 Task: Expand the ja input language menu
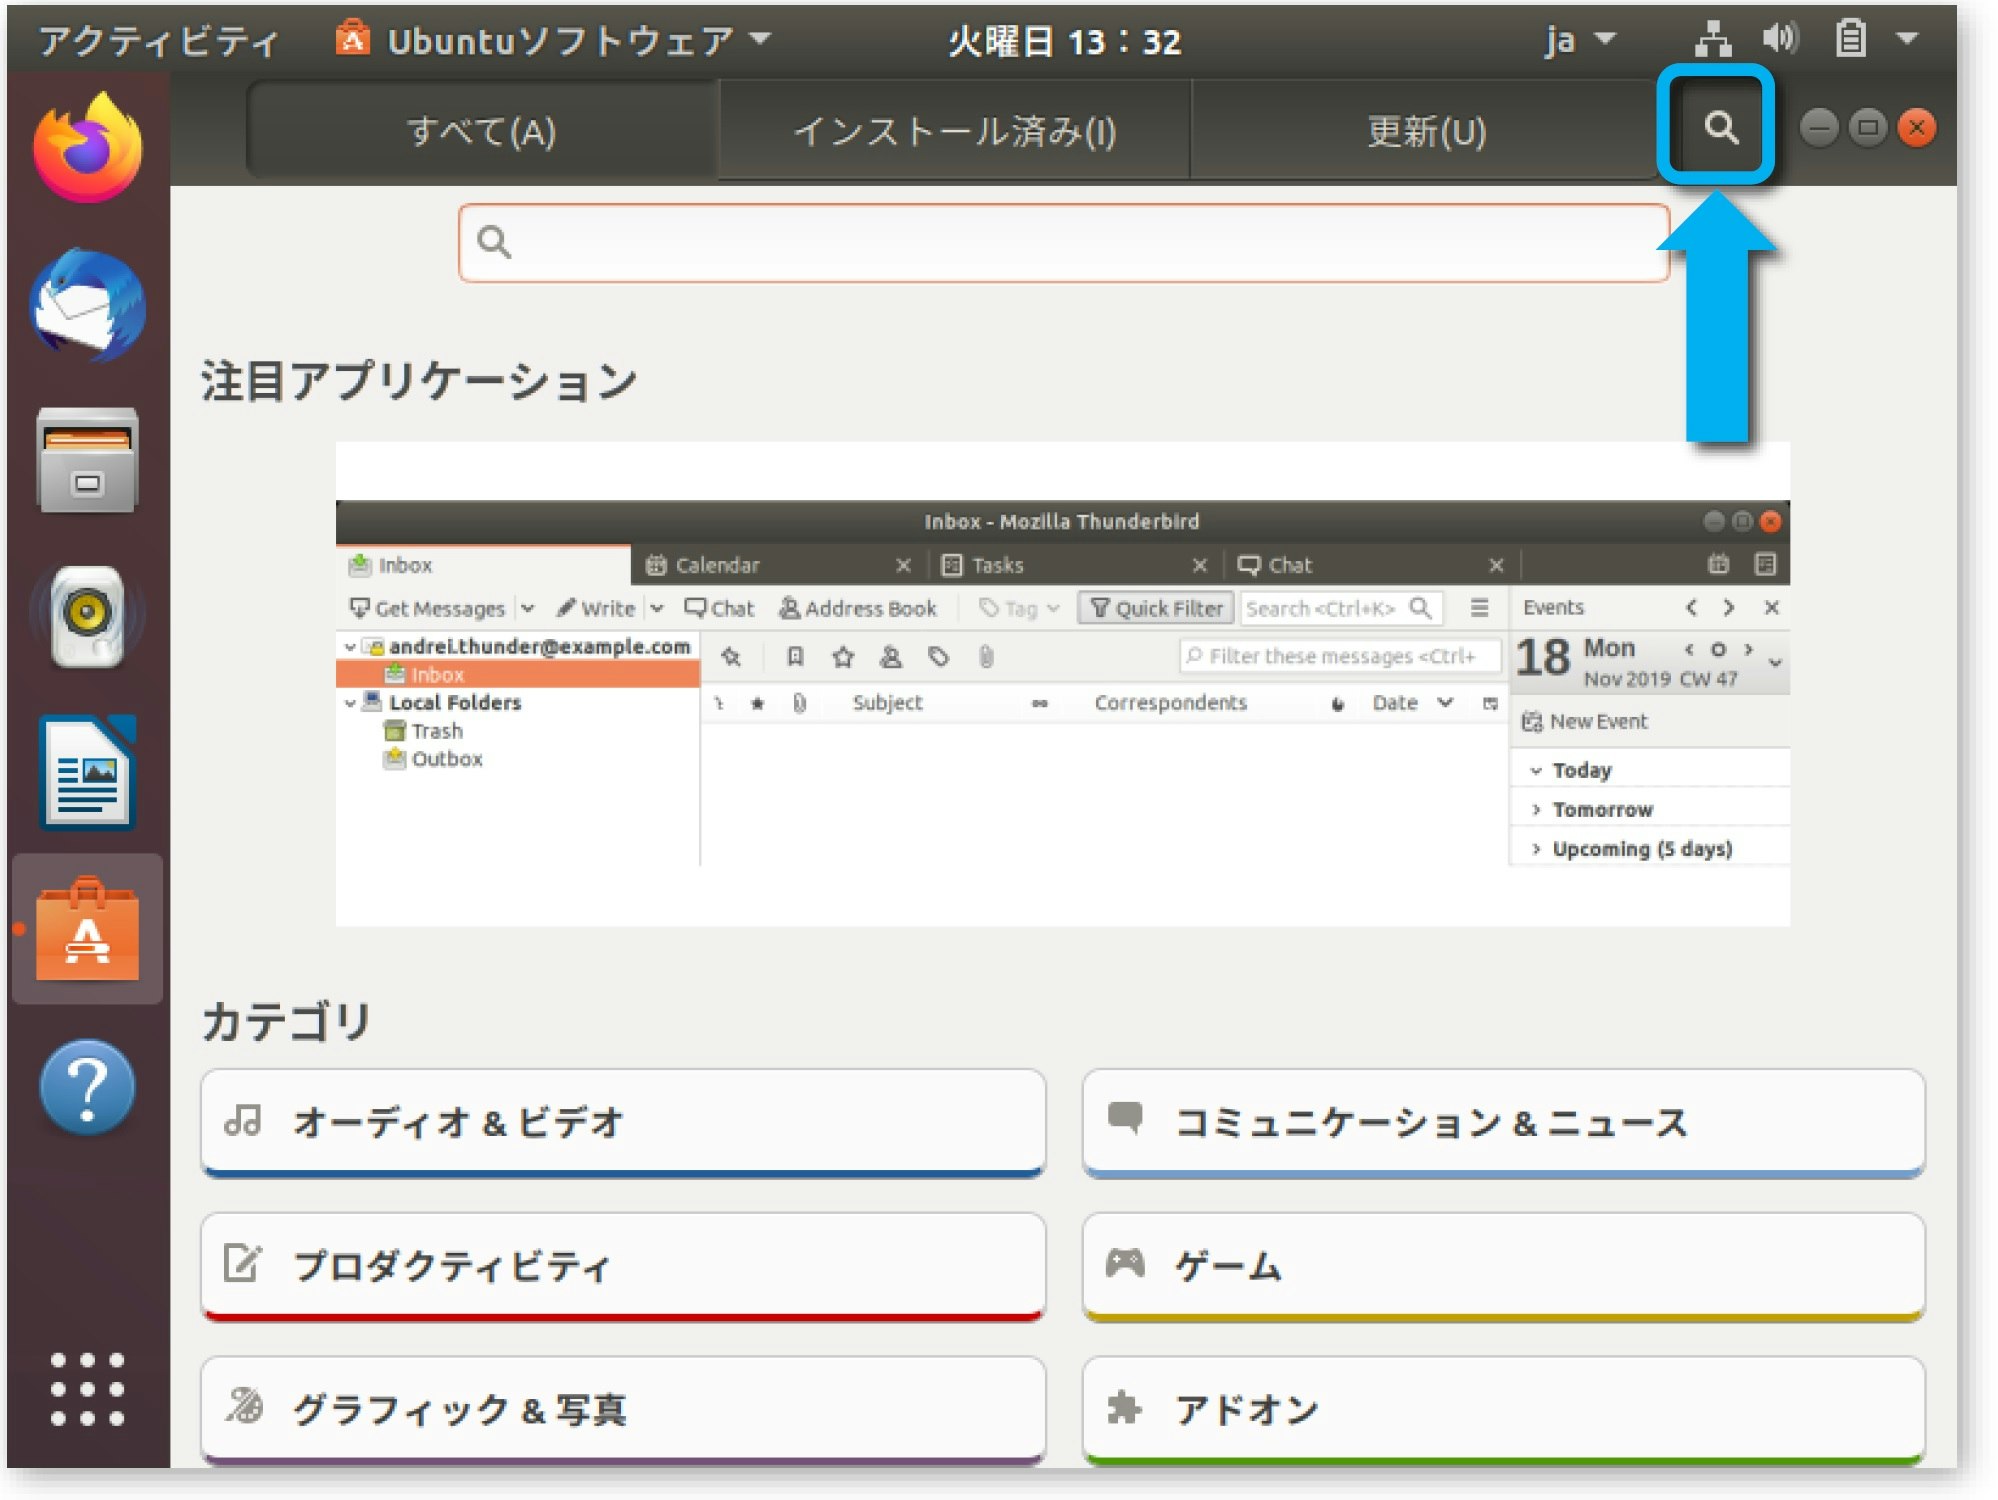[1578, 40]
